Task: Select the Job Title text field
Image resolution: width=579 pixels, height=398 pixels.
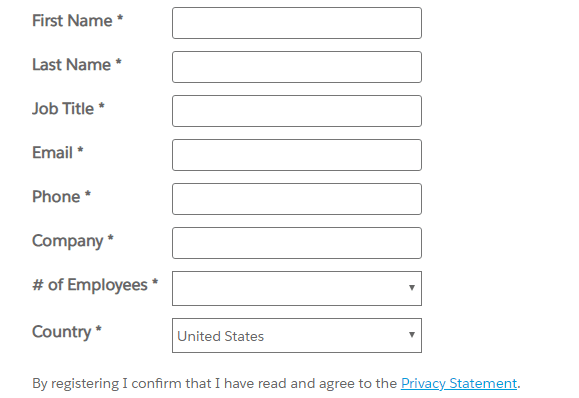Action: (x=297, y=111)
